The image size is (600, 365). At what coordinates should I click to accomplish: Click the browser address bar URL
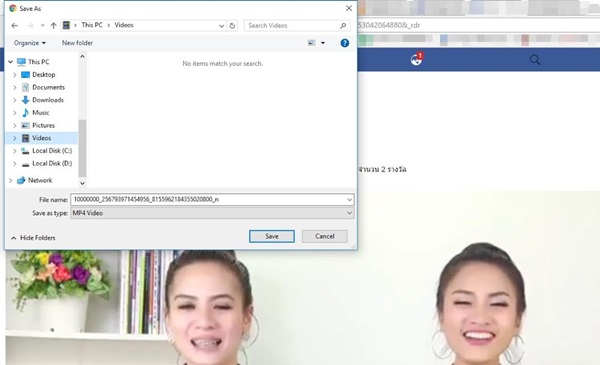[x=389, y=25]
